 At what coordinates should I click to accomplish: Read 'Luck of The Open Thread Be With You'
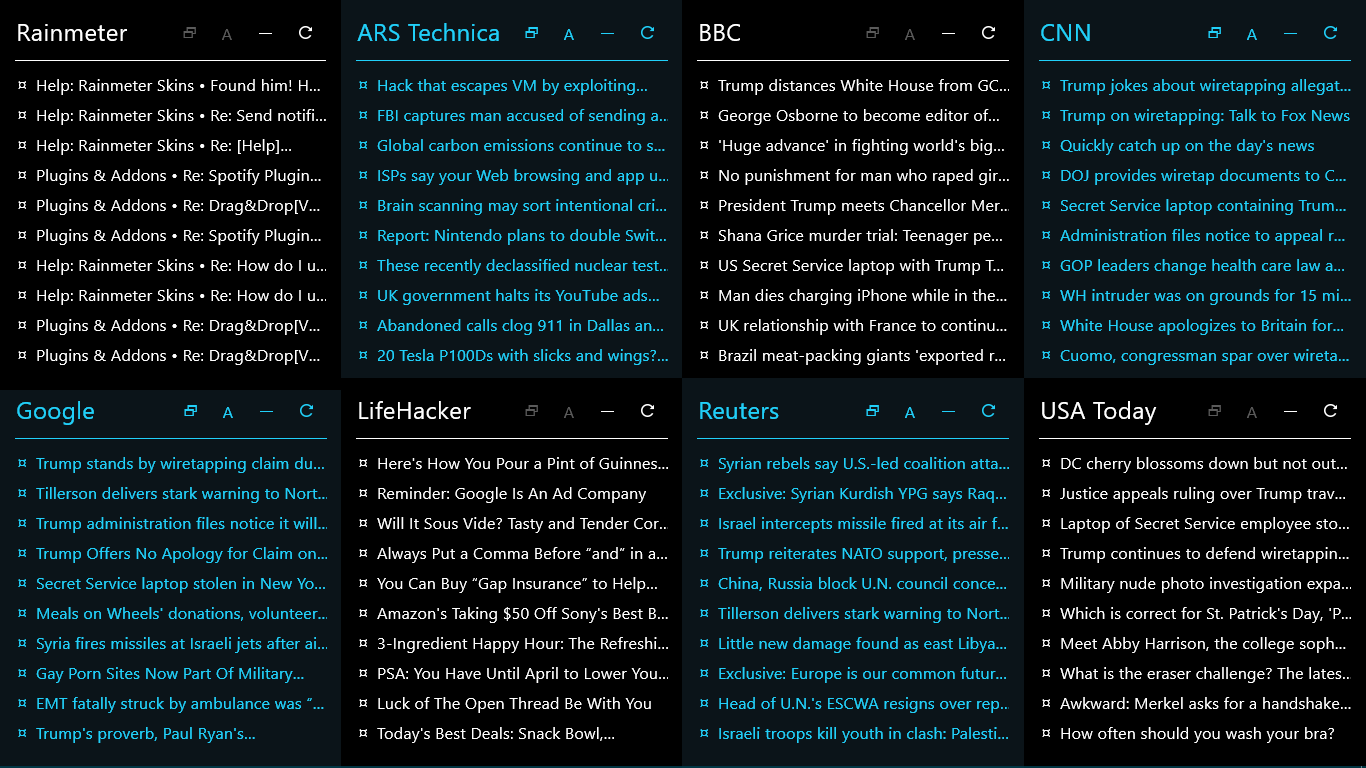513,704
